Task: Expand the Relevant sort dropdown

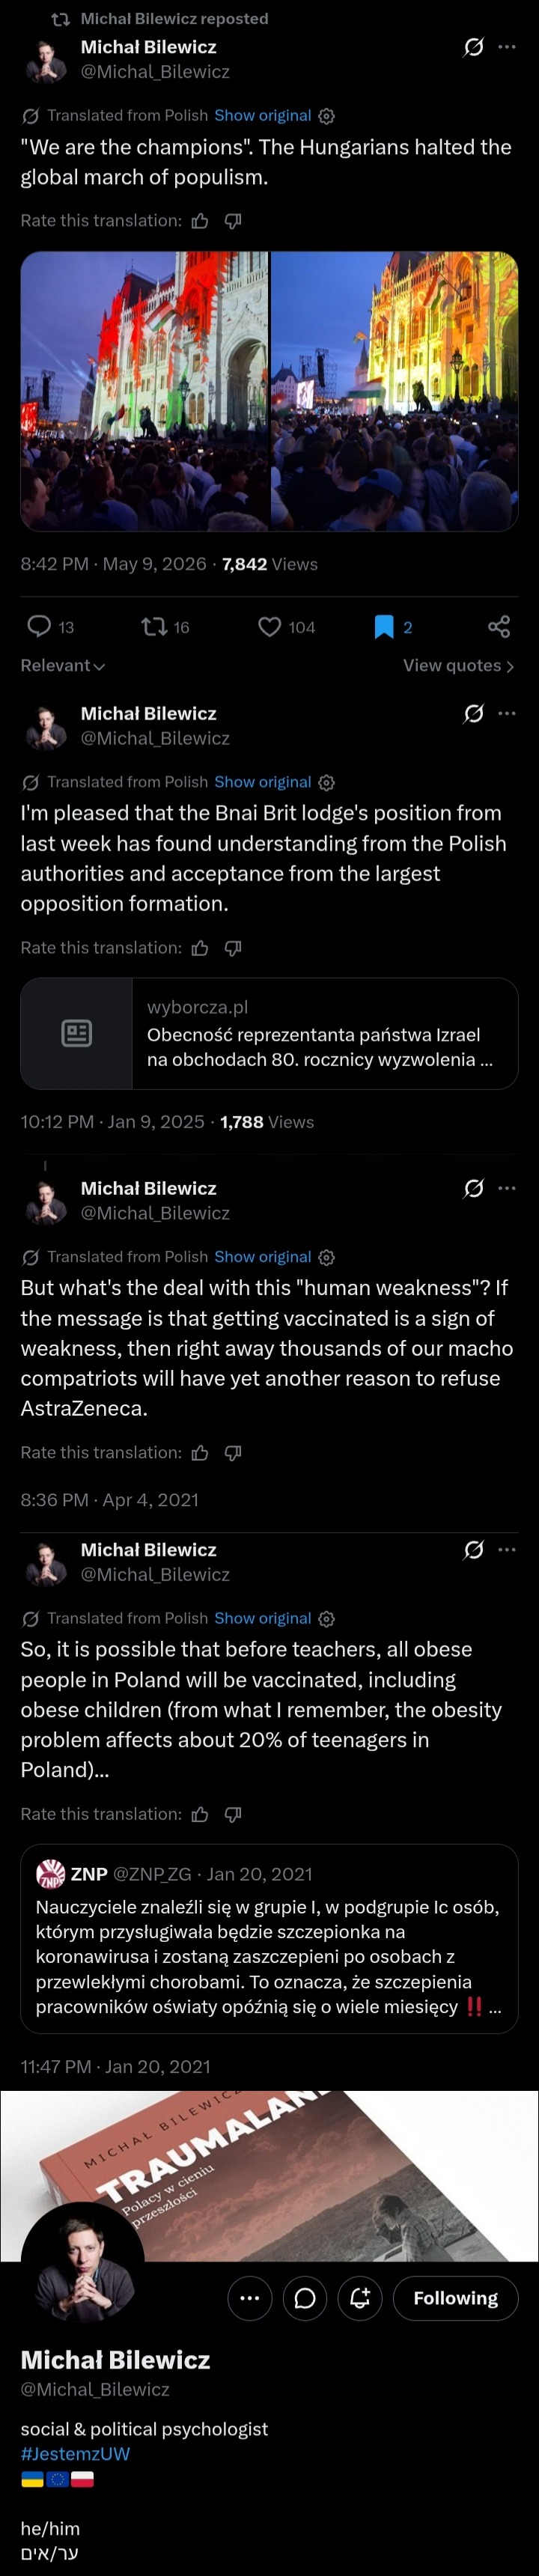Action: click(63, 665)
